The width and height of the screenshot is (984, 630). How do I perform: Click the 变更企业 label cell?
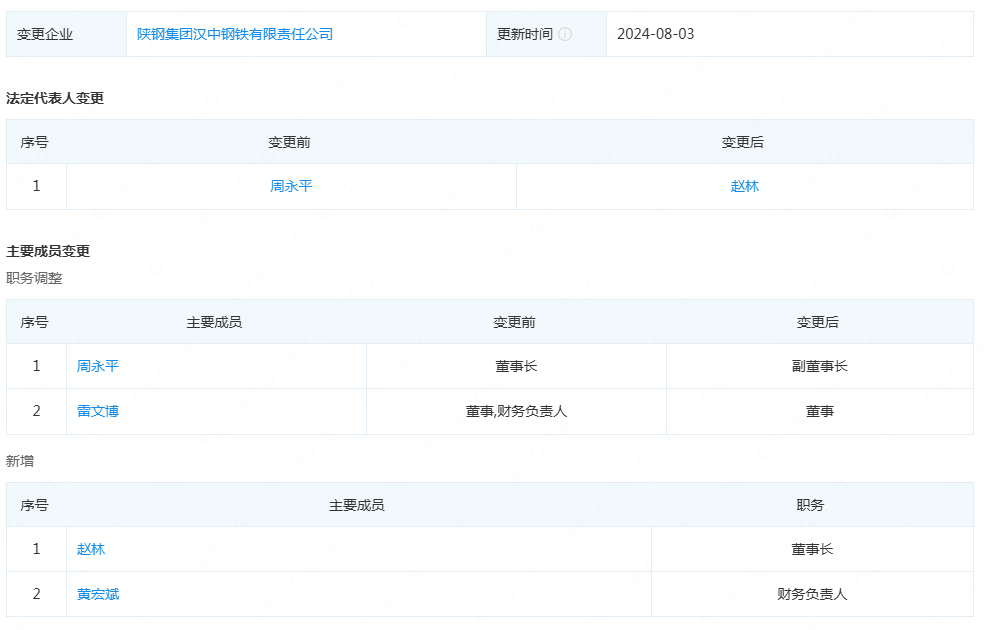pos(45,34)
